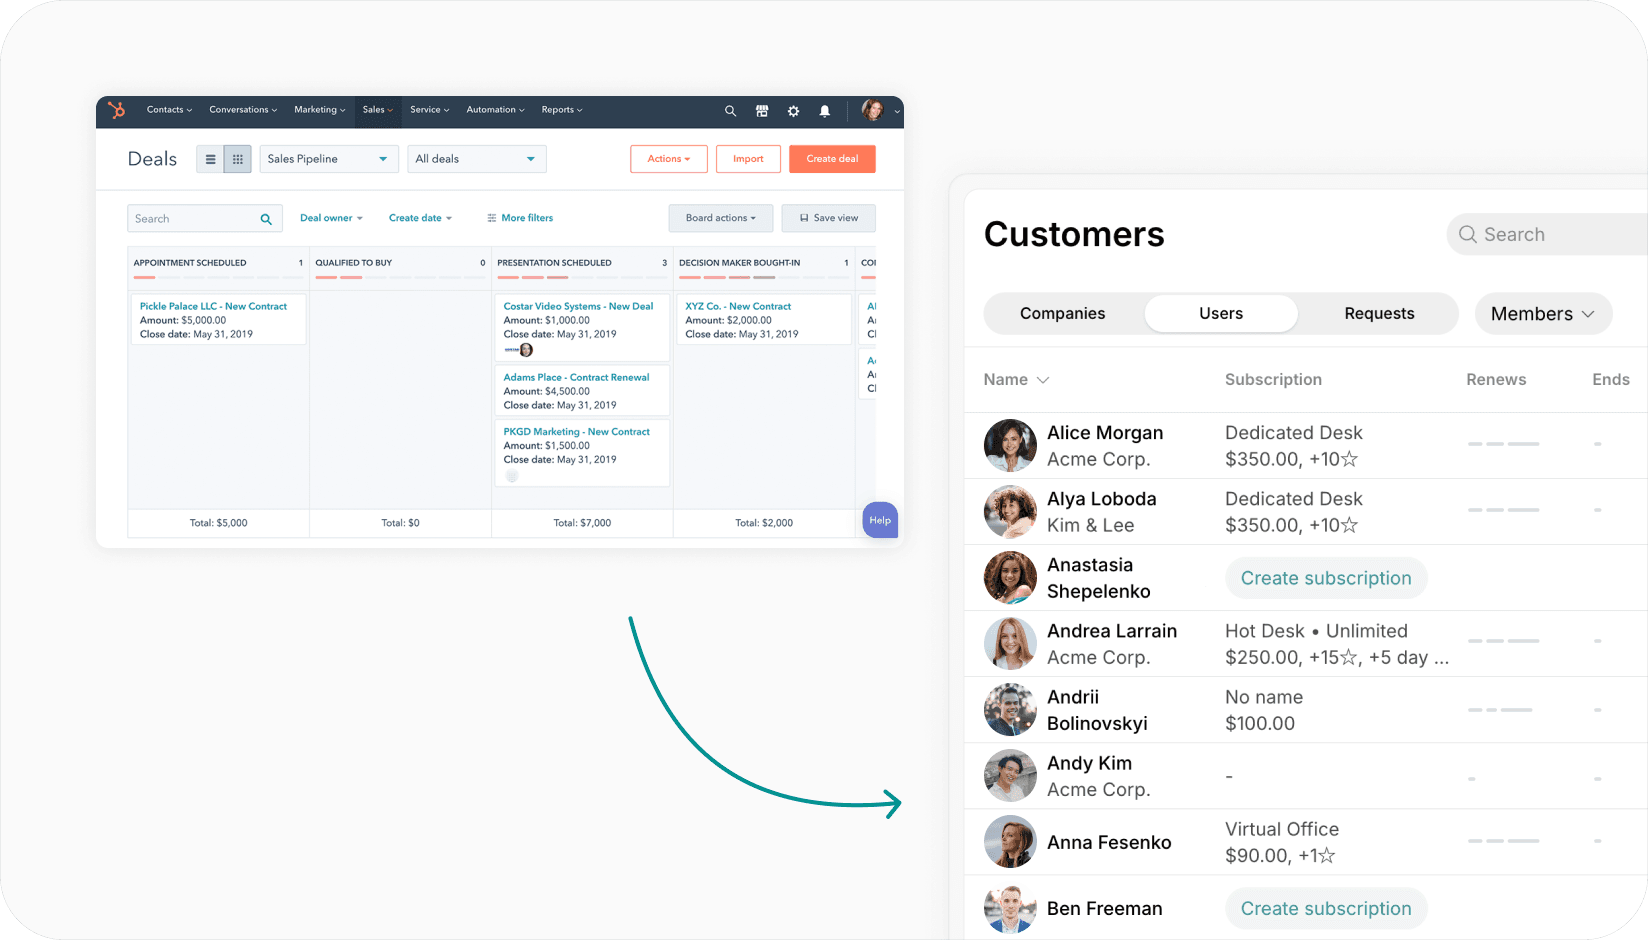Open the Sales Pipeline dropdown
The height and width of the screenshot is (940, 1648).
[328, 158]
